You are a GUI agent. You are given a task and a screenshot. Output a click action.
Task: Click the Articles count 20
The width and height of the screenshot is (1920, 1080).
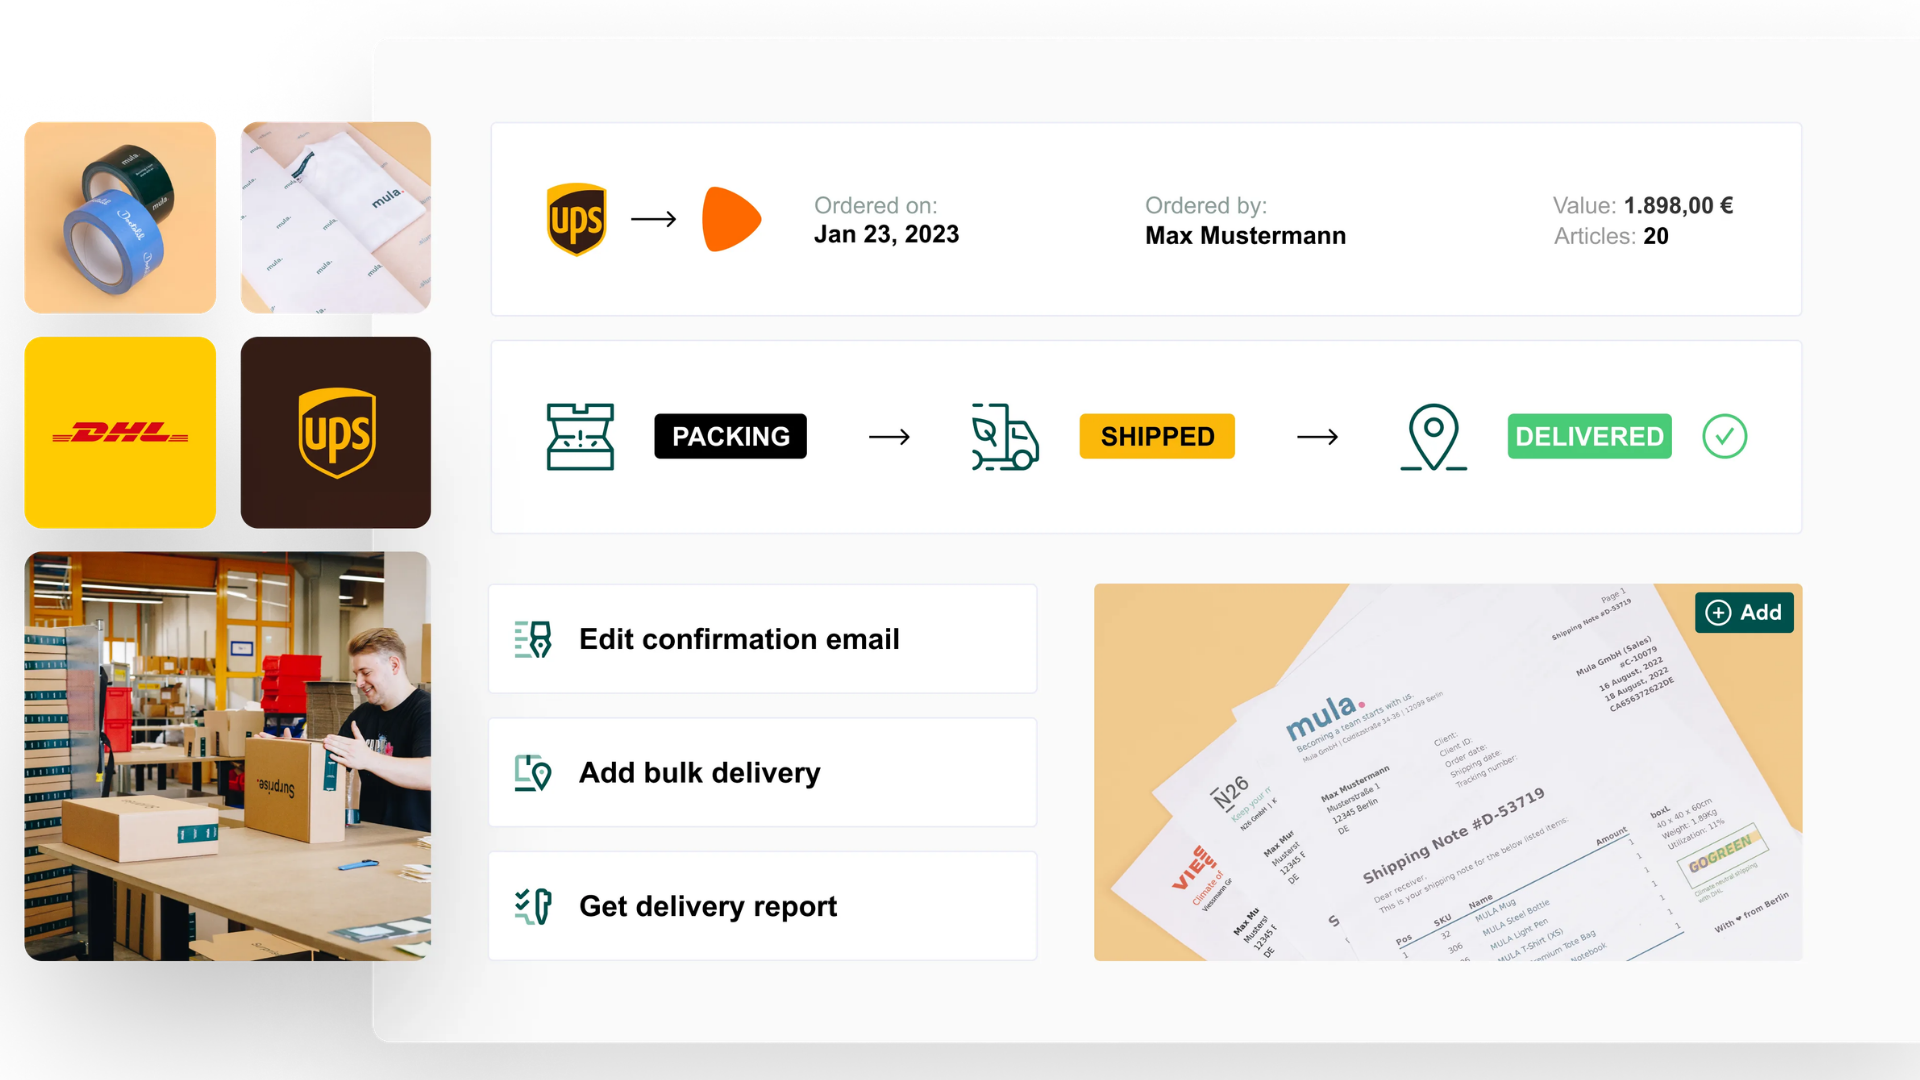point(1656,237)
